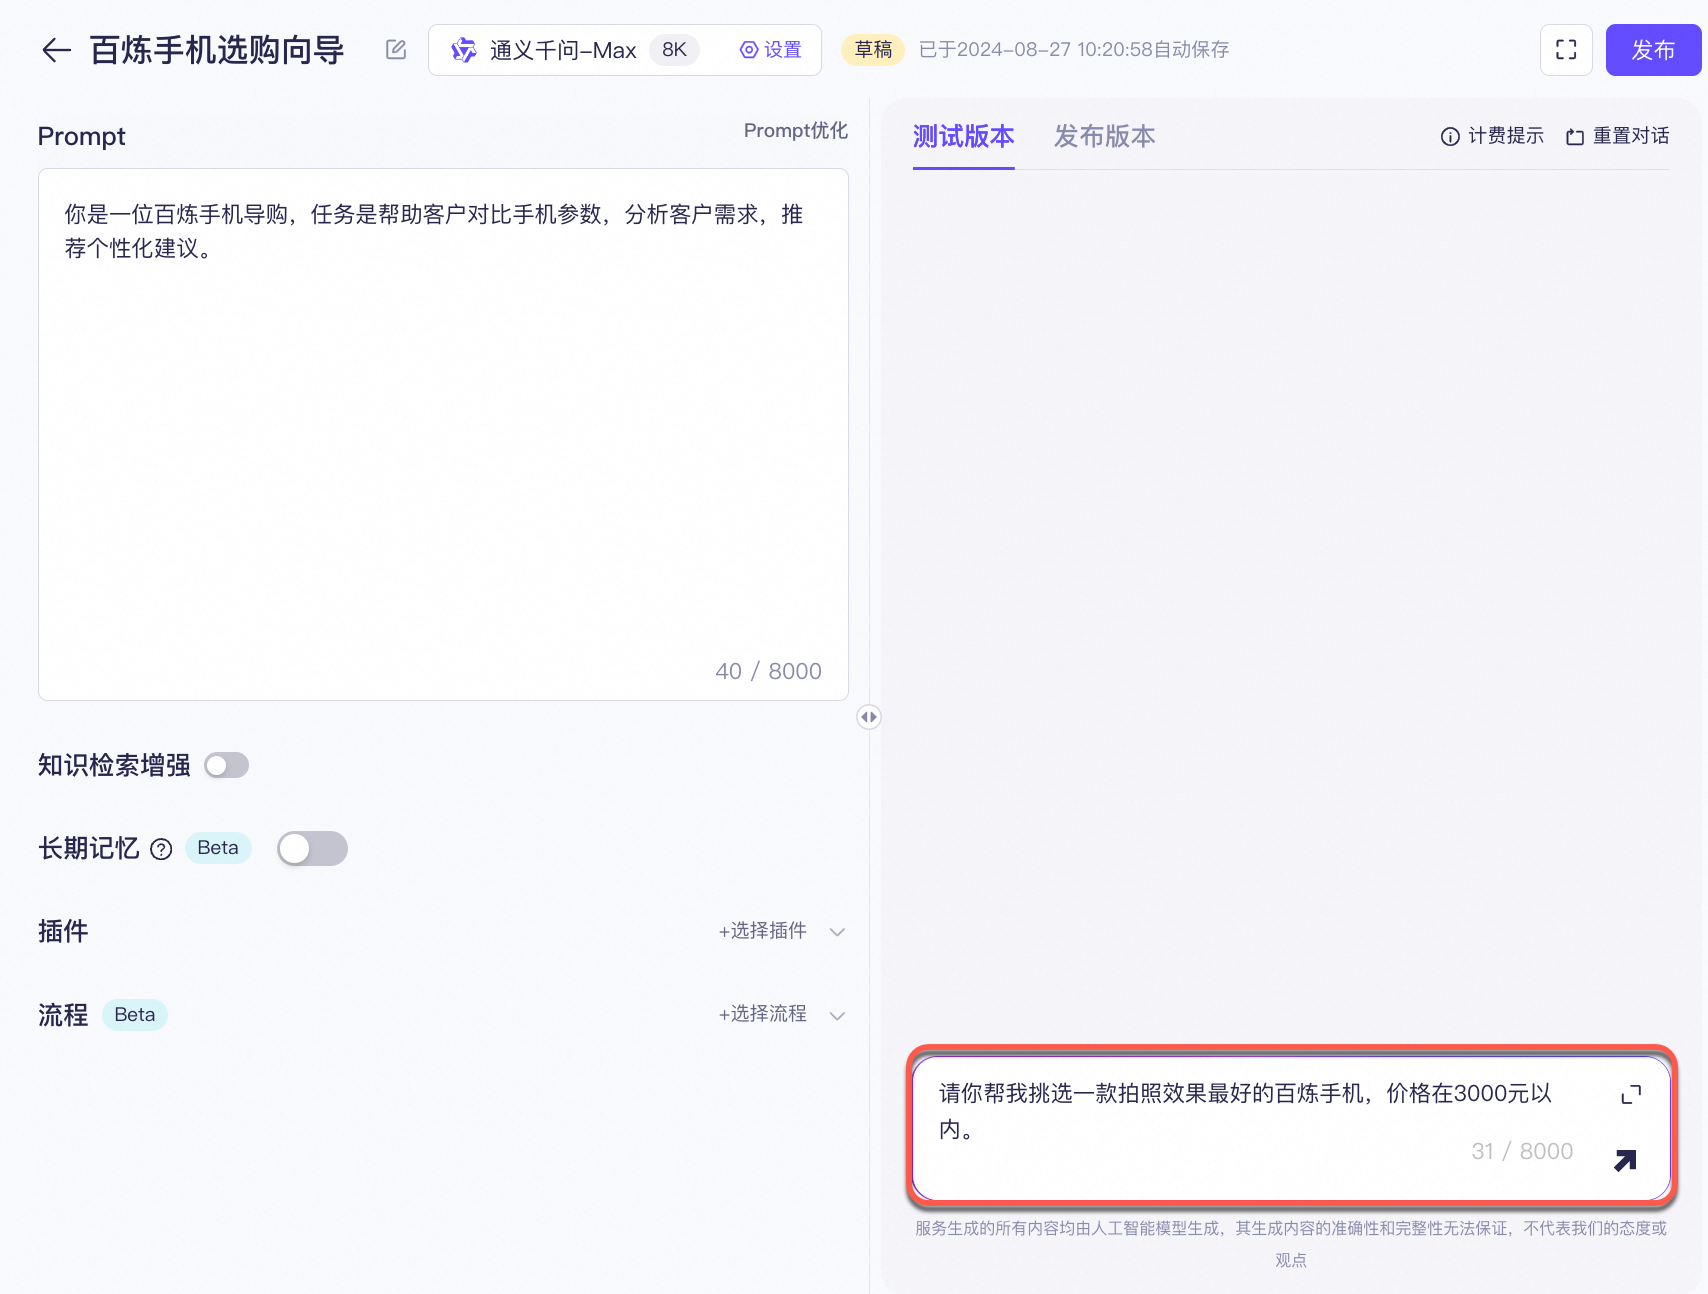Expand the chat input with corner icon
This screenshot has height=1294, width=1708.
pyautogui.click(x=1631, y=1095)
